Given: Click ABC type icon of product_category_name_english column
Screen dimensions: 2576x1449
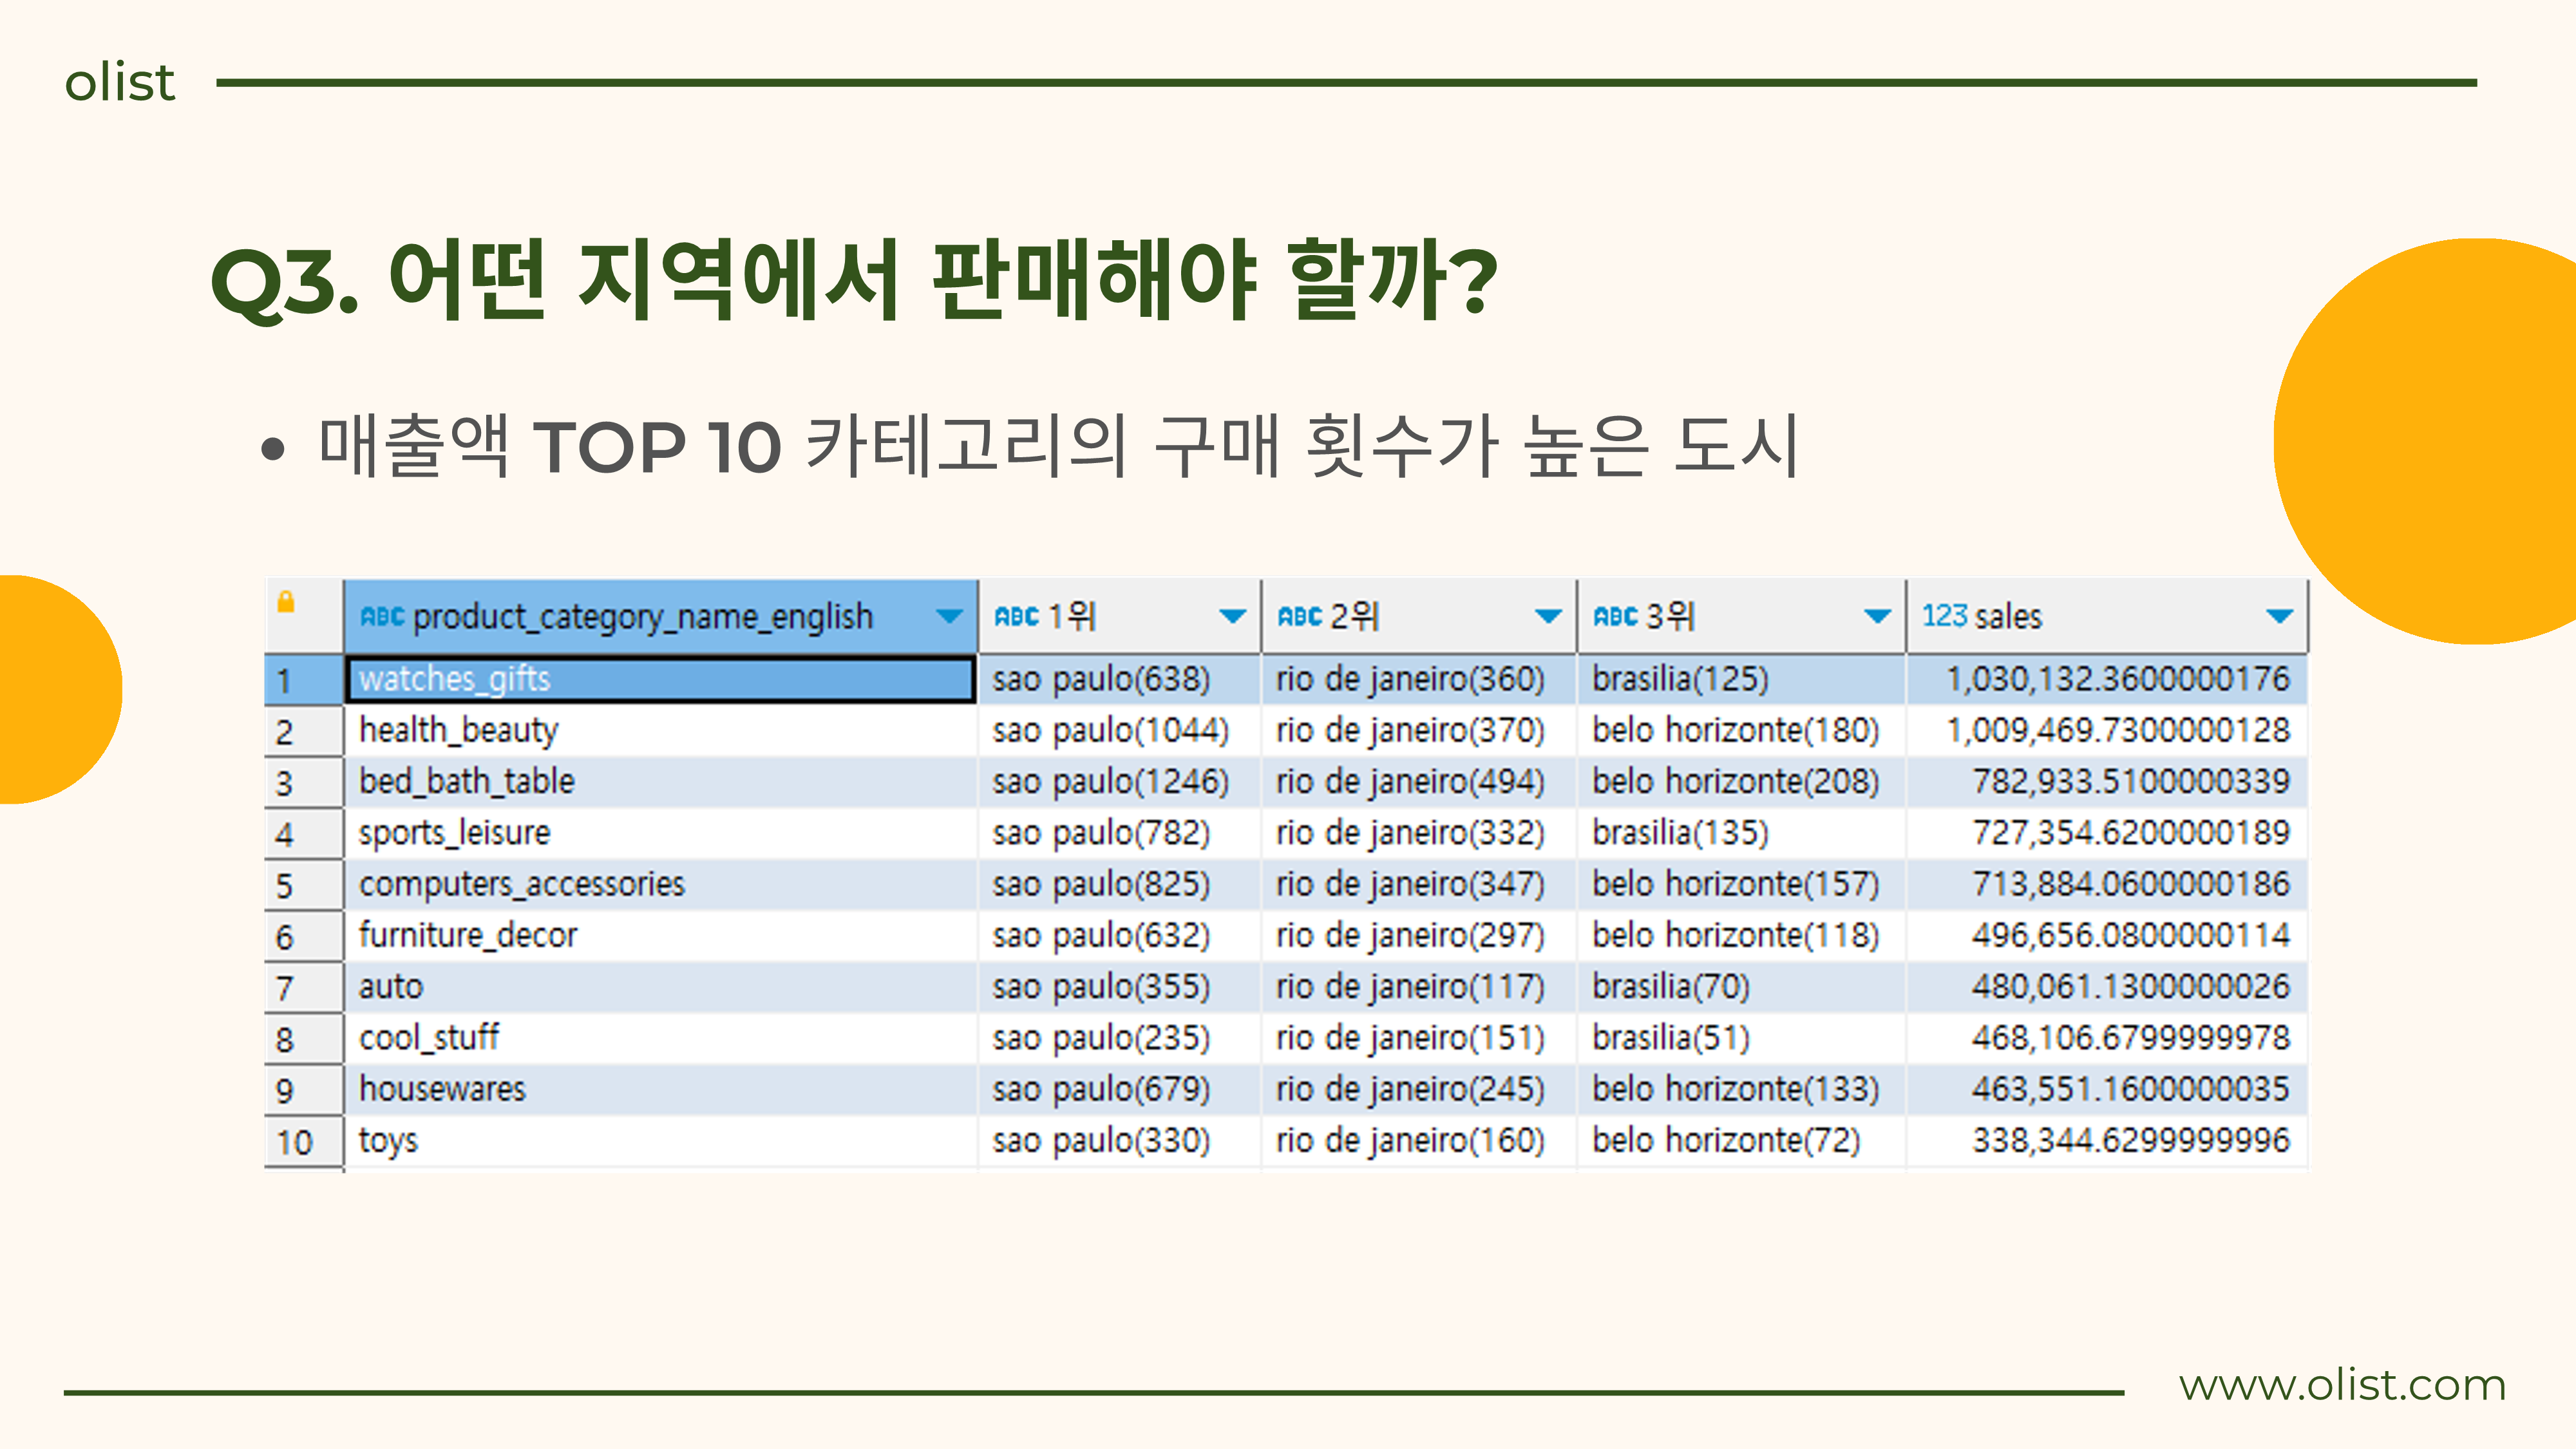Looking at the screenshot, I should click(382, 616).
